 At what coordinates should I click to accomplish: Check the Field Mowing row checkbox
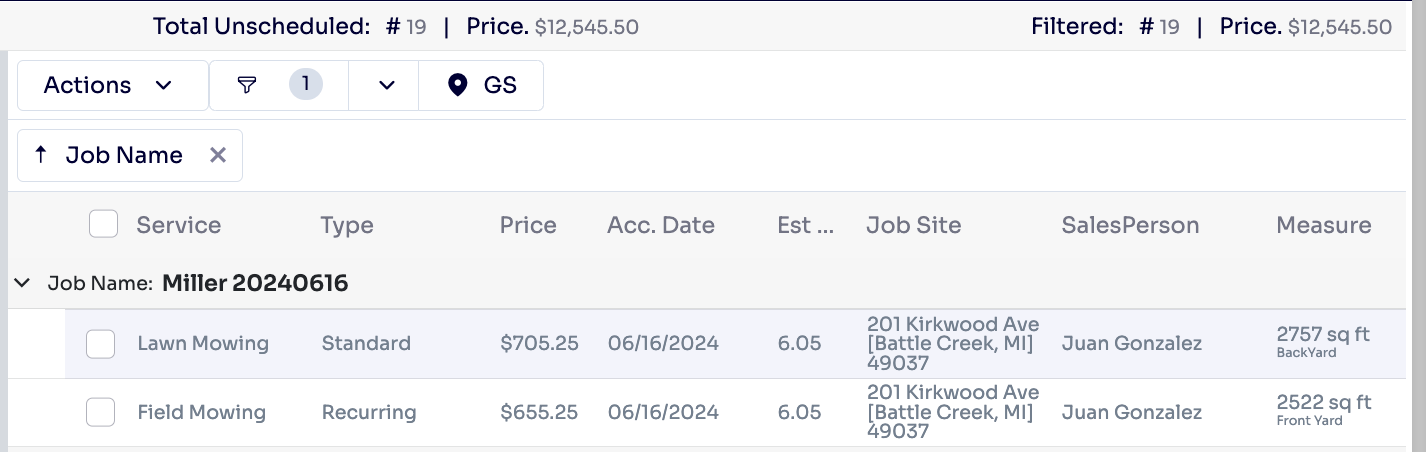click(100, 412)
